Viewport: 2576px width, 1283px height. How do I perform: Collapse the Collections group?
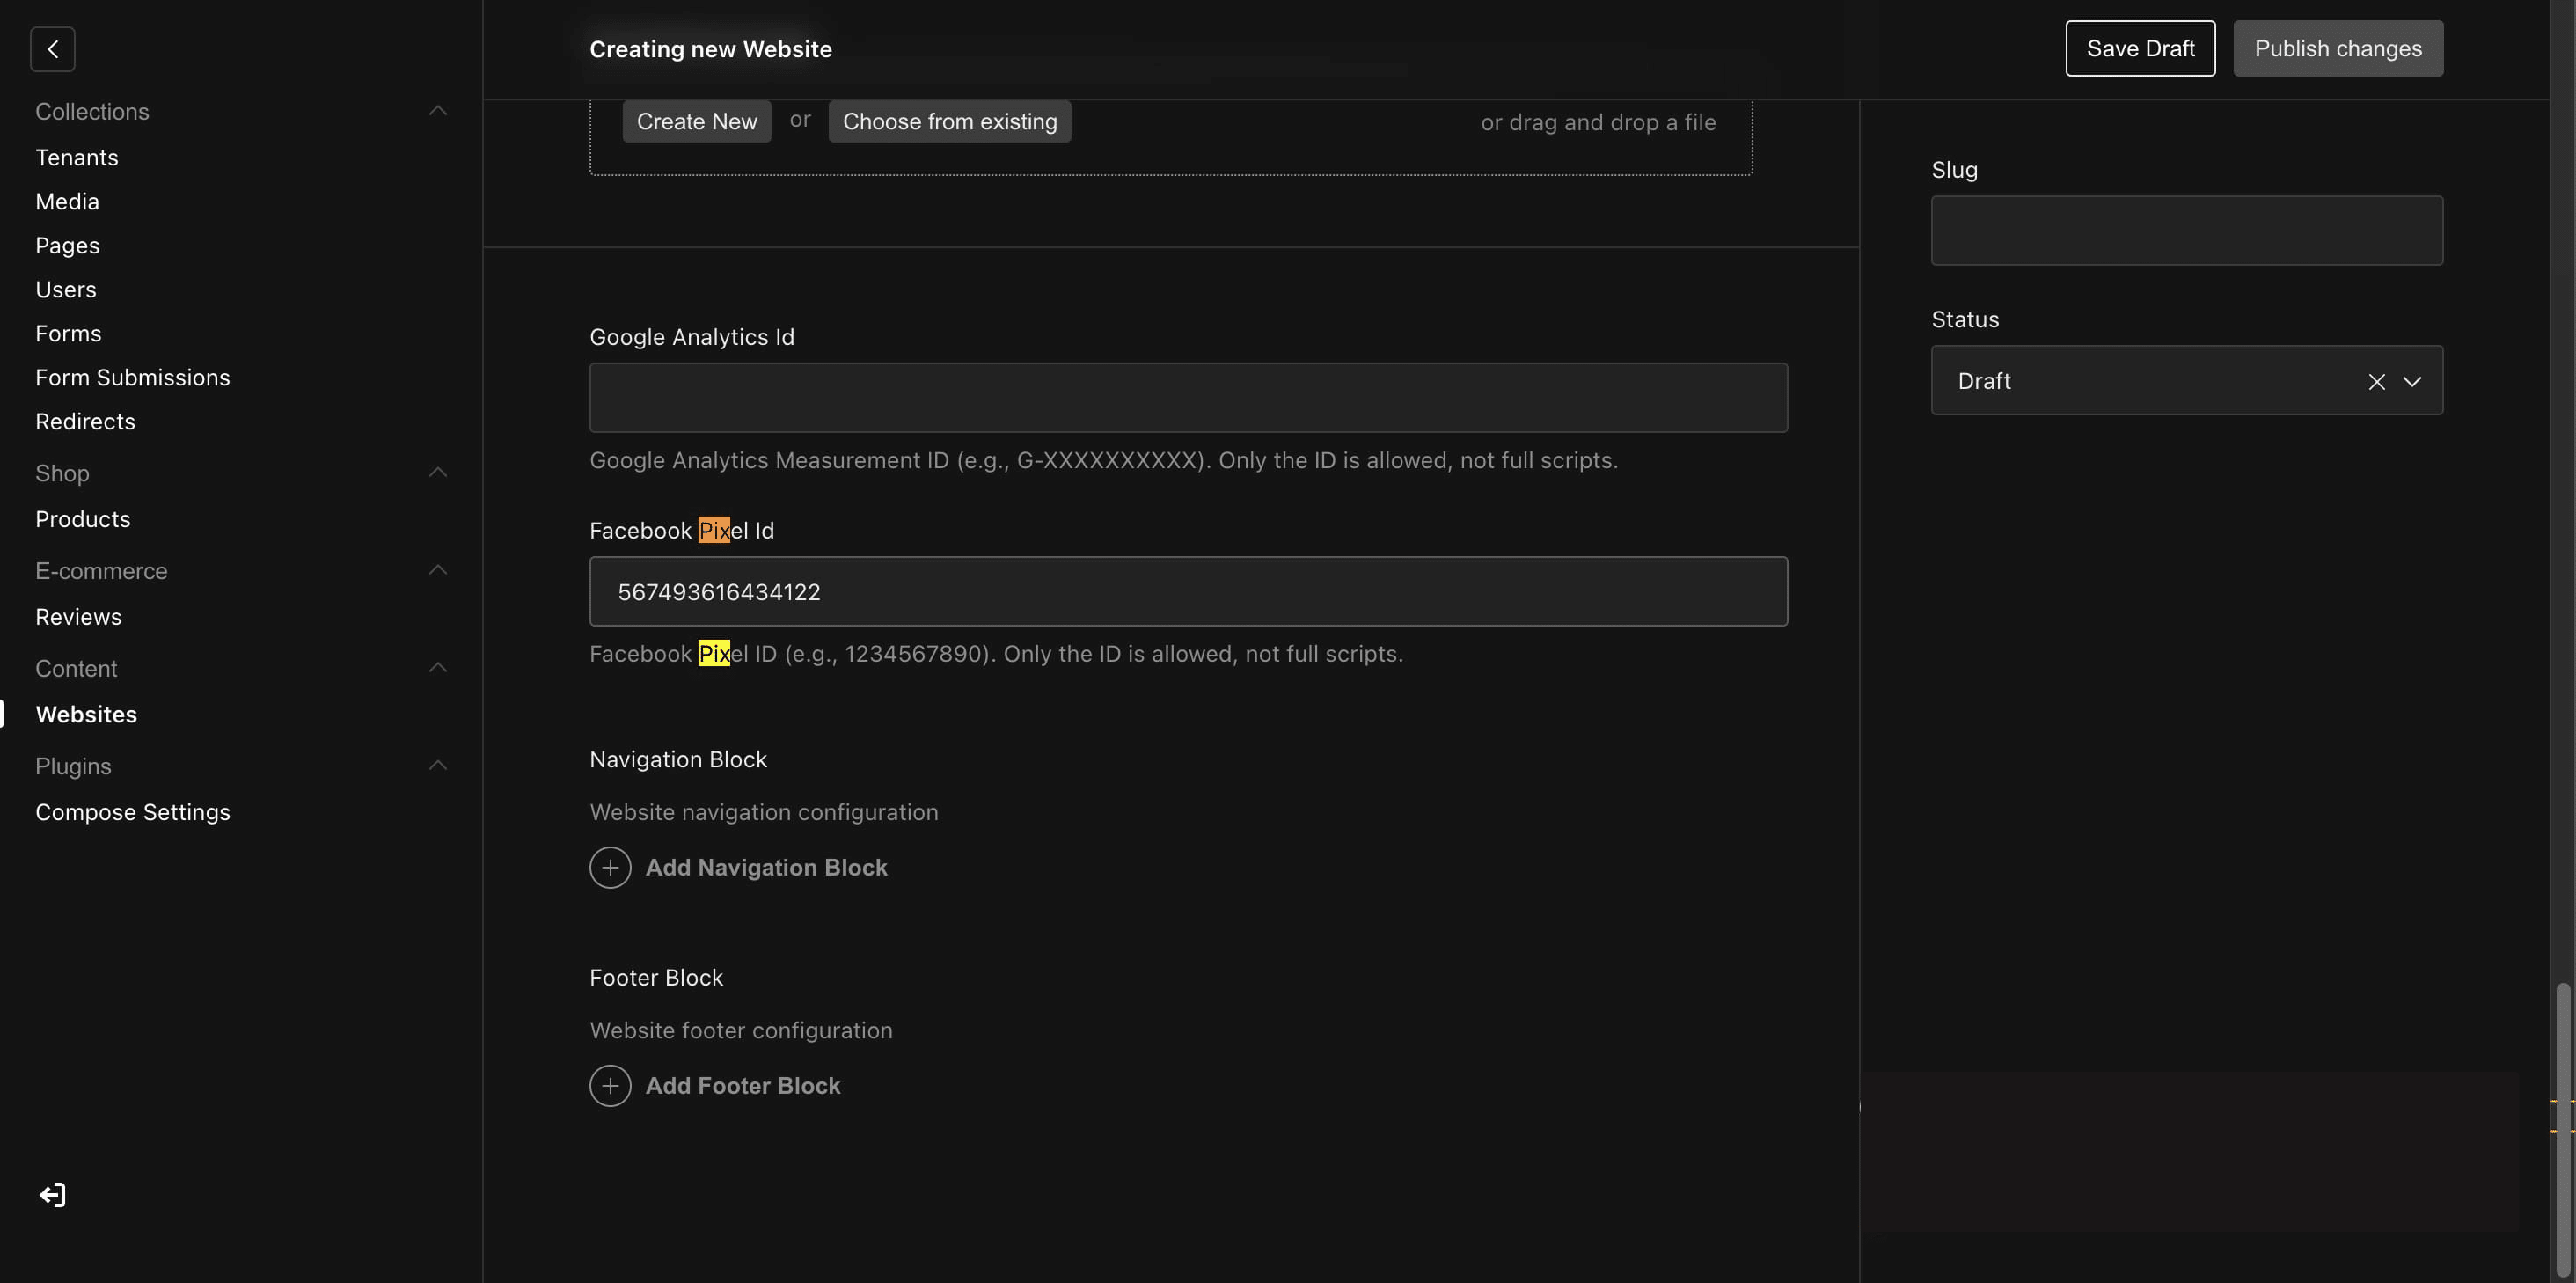tap(437, 111)
